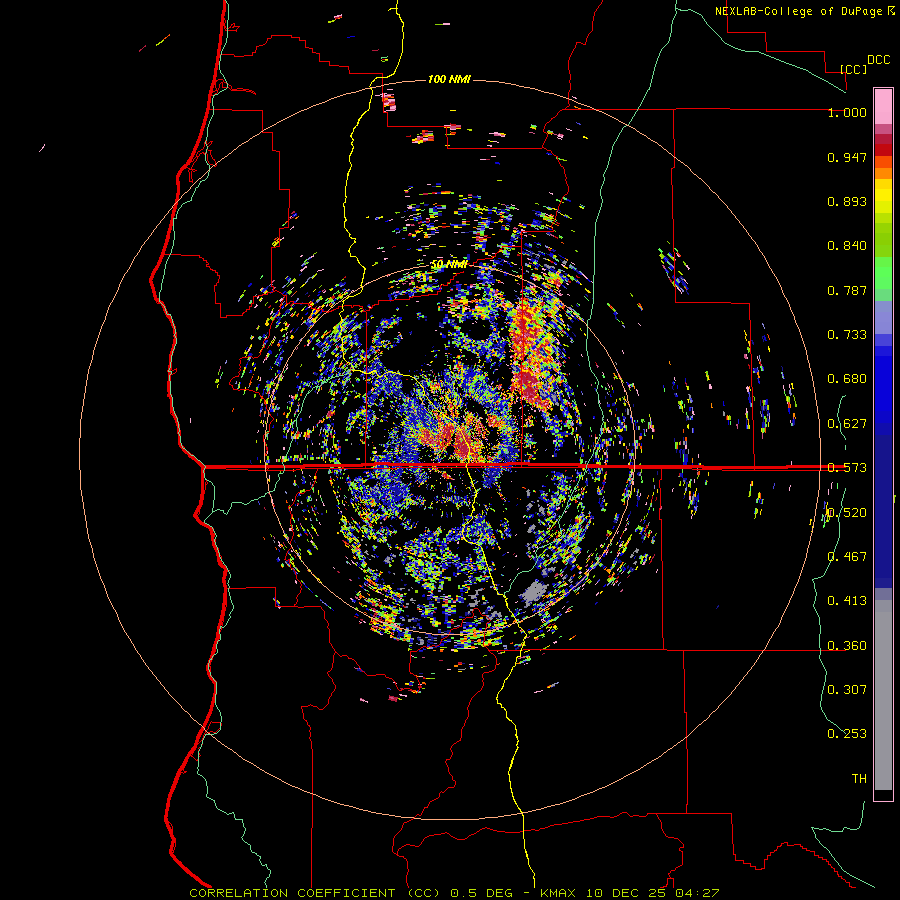This screenshot has height=900, width=900.
Task: Click the 1.000 value on the color scale
Action: click(x=847, y=112)
